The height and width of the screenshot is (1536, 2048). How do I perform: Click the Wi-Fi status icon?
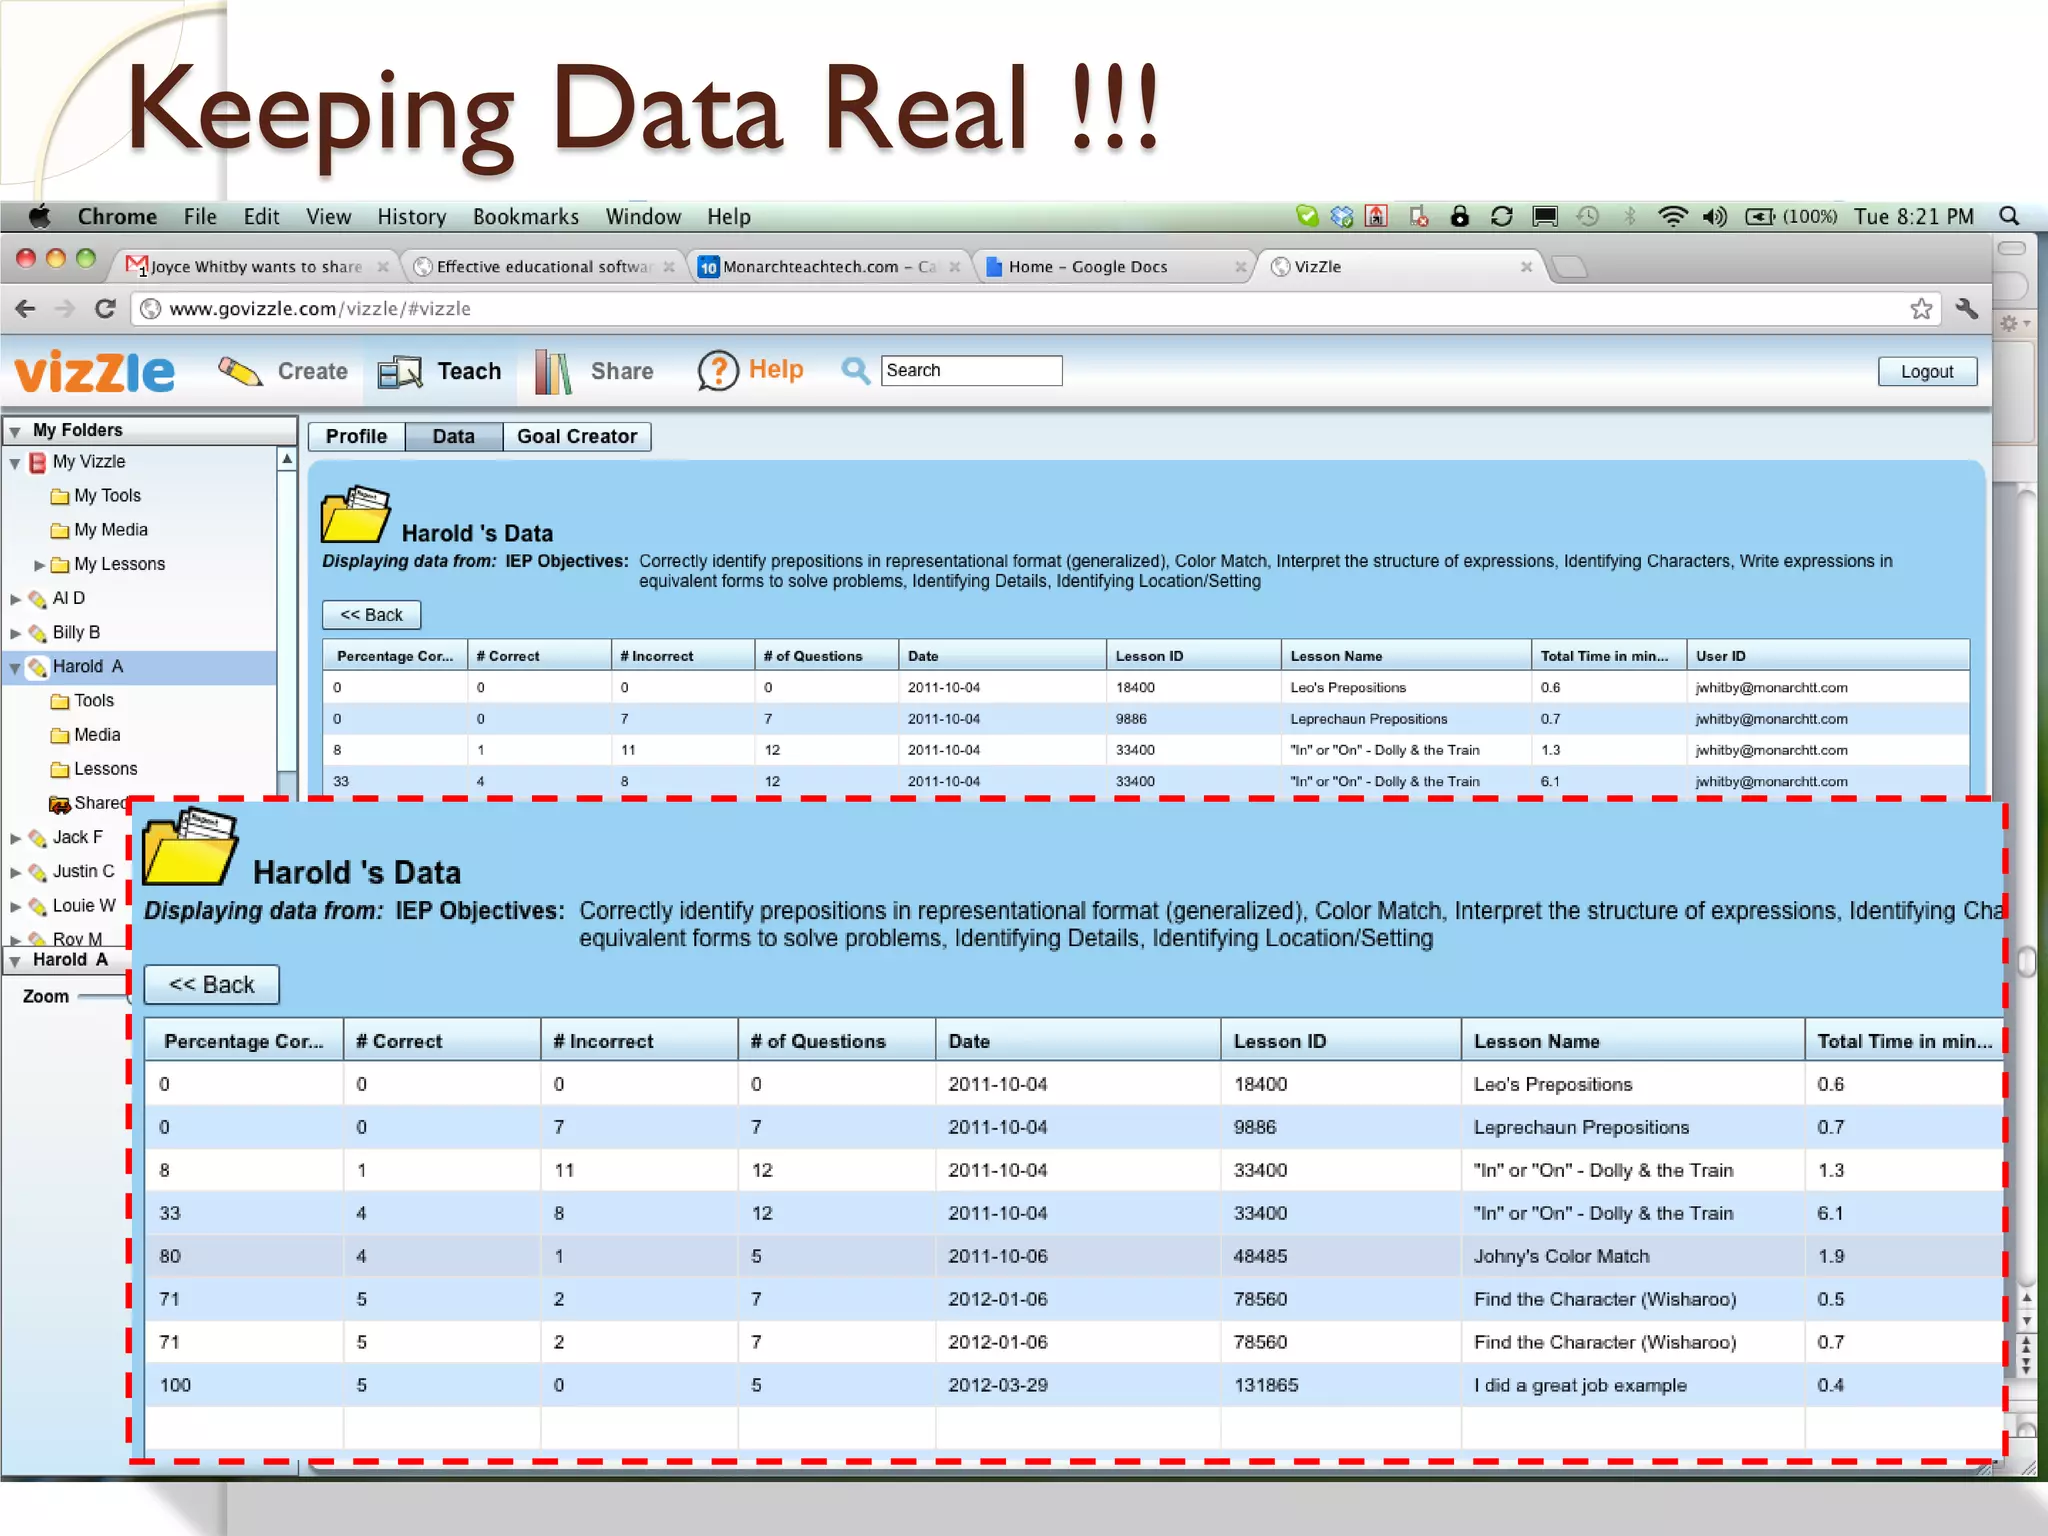pyautogui.click(x=1672, y=216)
